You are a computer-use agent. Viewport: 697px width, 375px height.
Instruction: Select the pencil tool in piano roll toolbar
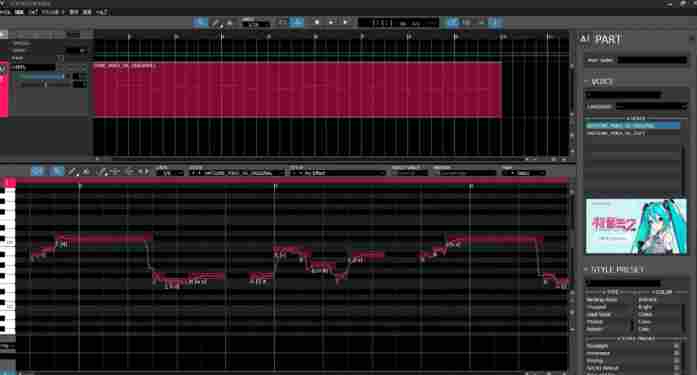[x=72, y=172]
